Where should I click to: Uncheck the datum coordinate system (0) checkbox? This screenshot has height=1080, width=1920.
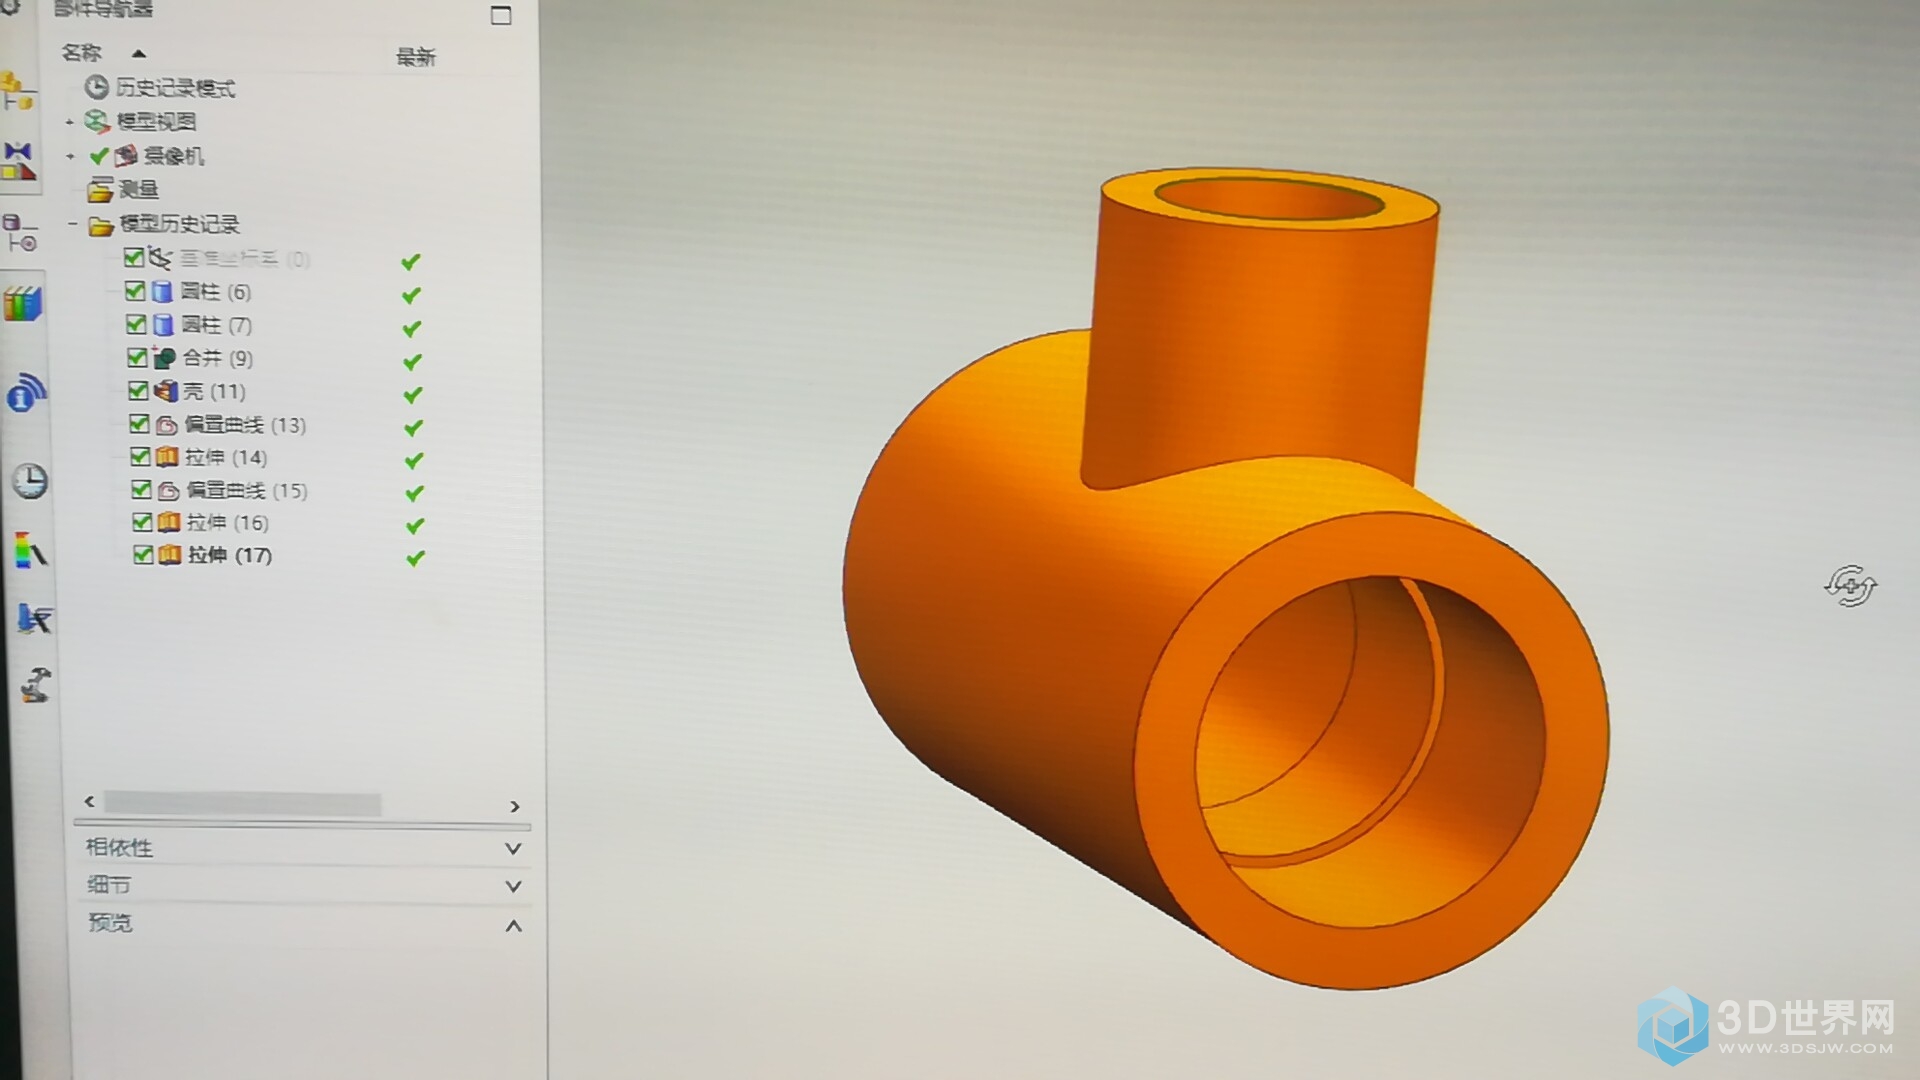click(x=134, y=257)
